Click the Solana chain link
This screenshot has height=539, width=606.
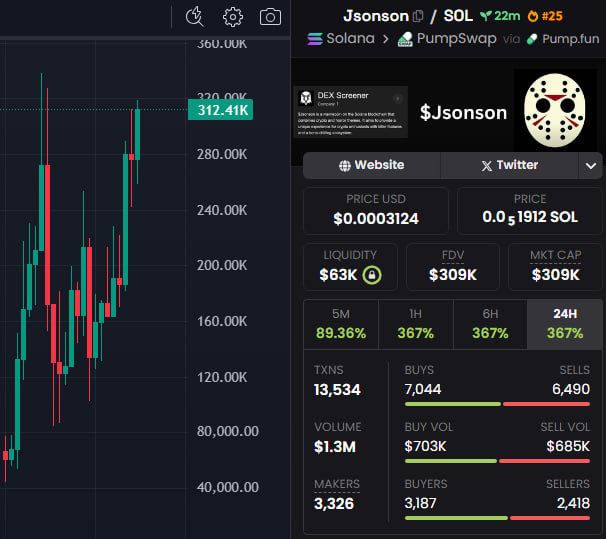(x=350, y=39)
